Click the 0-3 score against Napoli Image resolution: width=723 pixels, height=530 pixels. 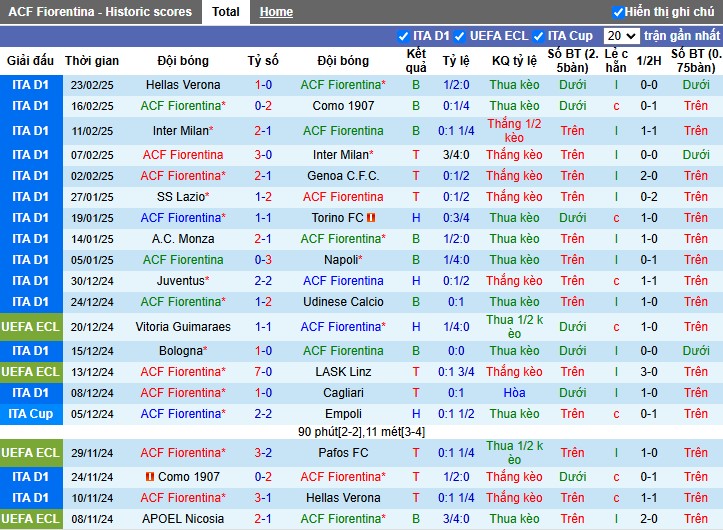[263, 260]
